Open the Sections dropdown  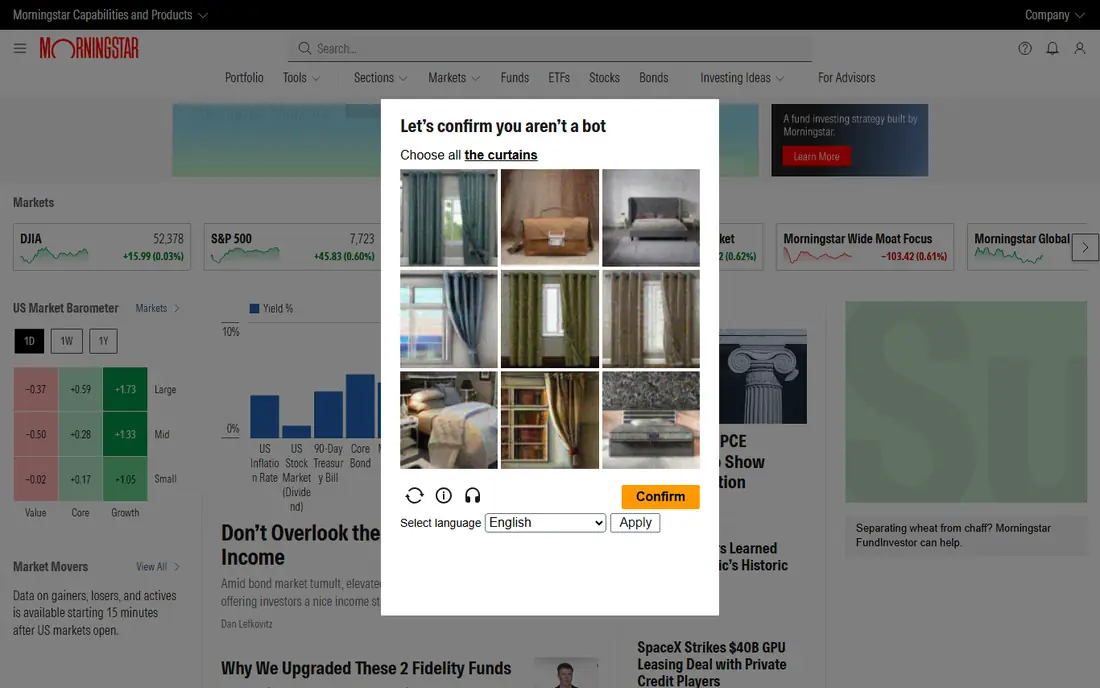(x=380, y=78)
